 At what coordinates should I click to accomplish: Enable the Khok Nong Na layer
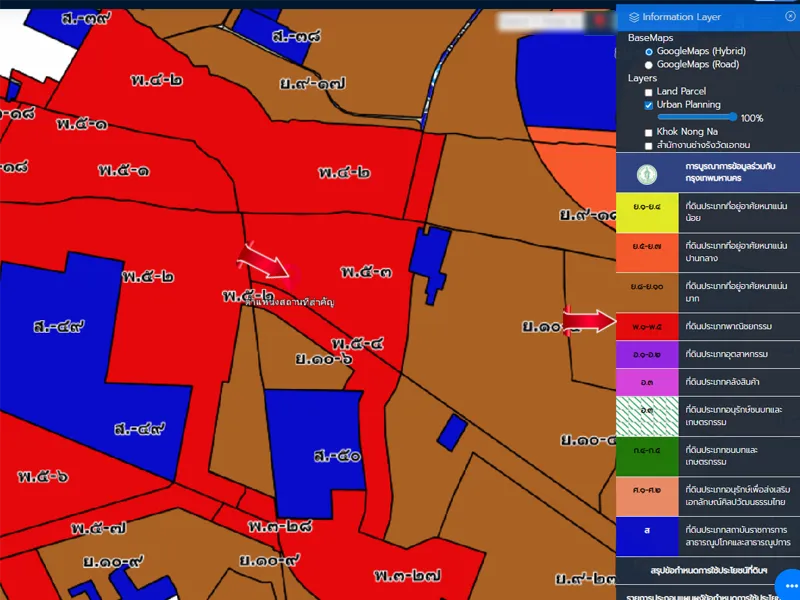[649, 132]
